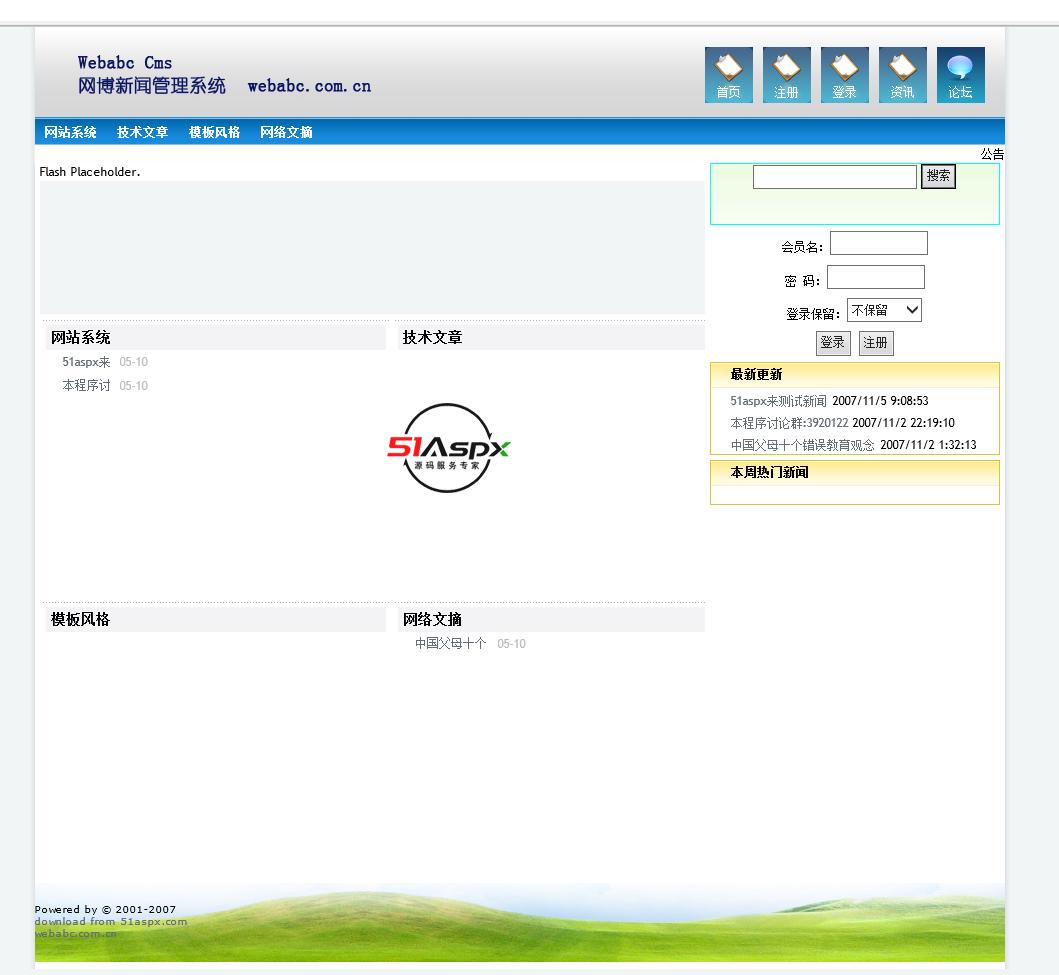Click the webabc.com.cn footer link
Viewport: 1059px width, 975px height.
[76, 934]
